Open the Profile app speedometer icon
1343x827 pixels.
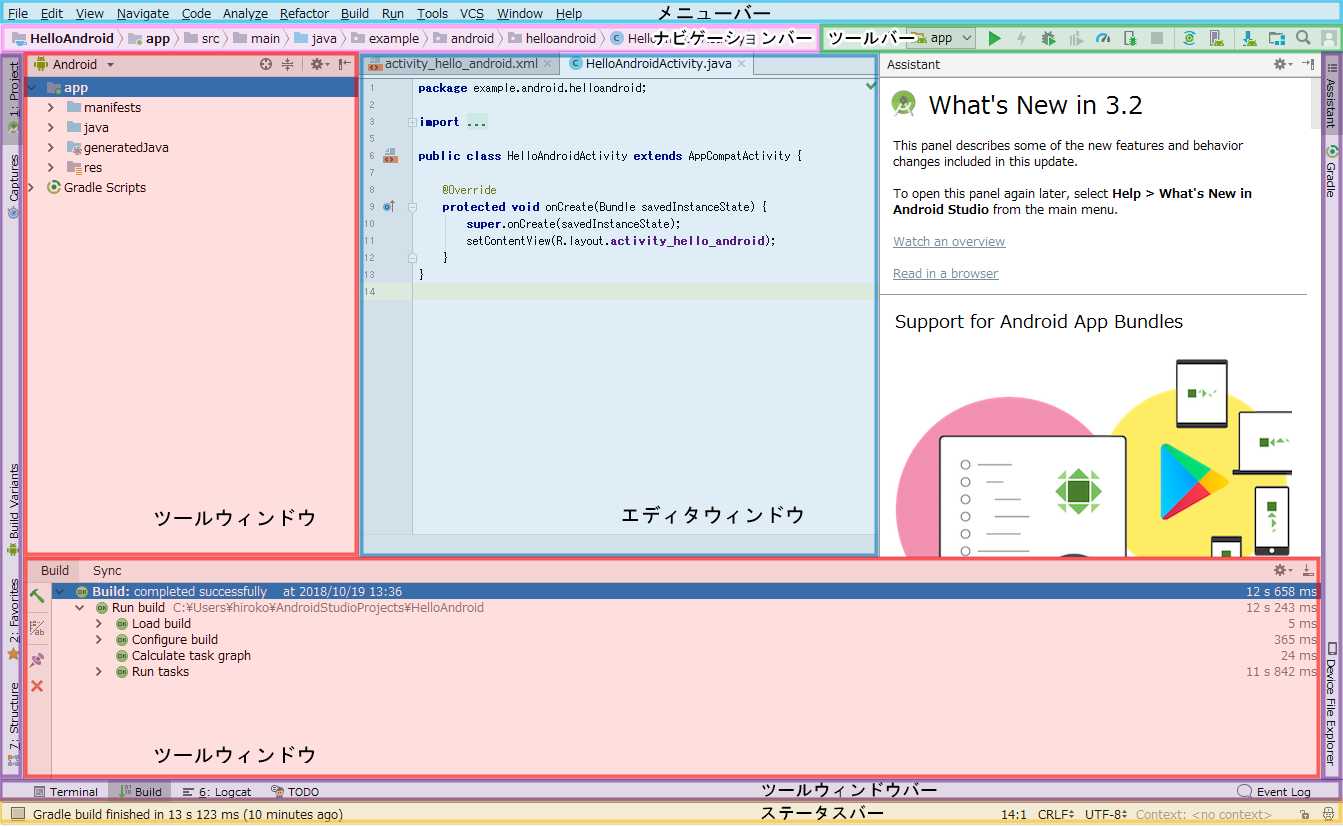tap(1103, 38)
